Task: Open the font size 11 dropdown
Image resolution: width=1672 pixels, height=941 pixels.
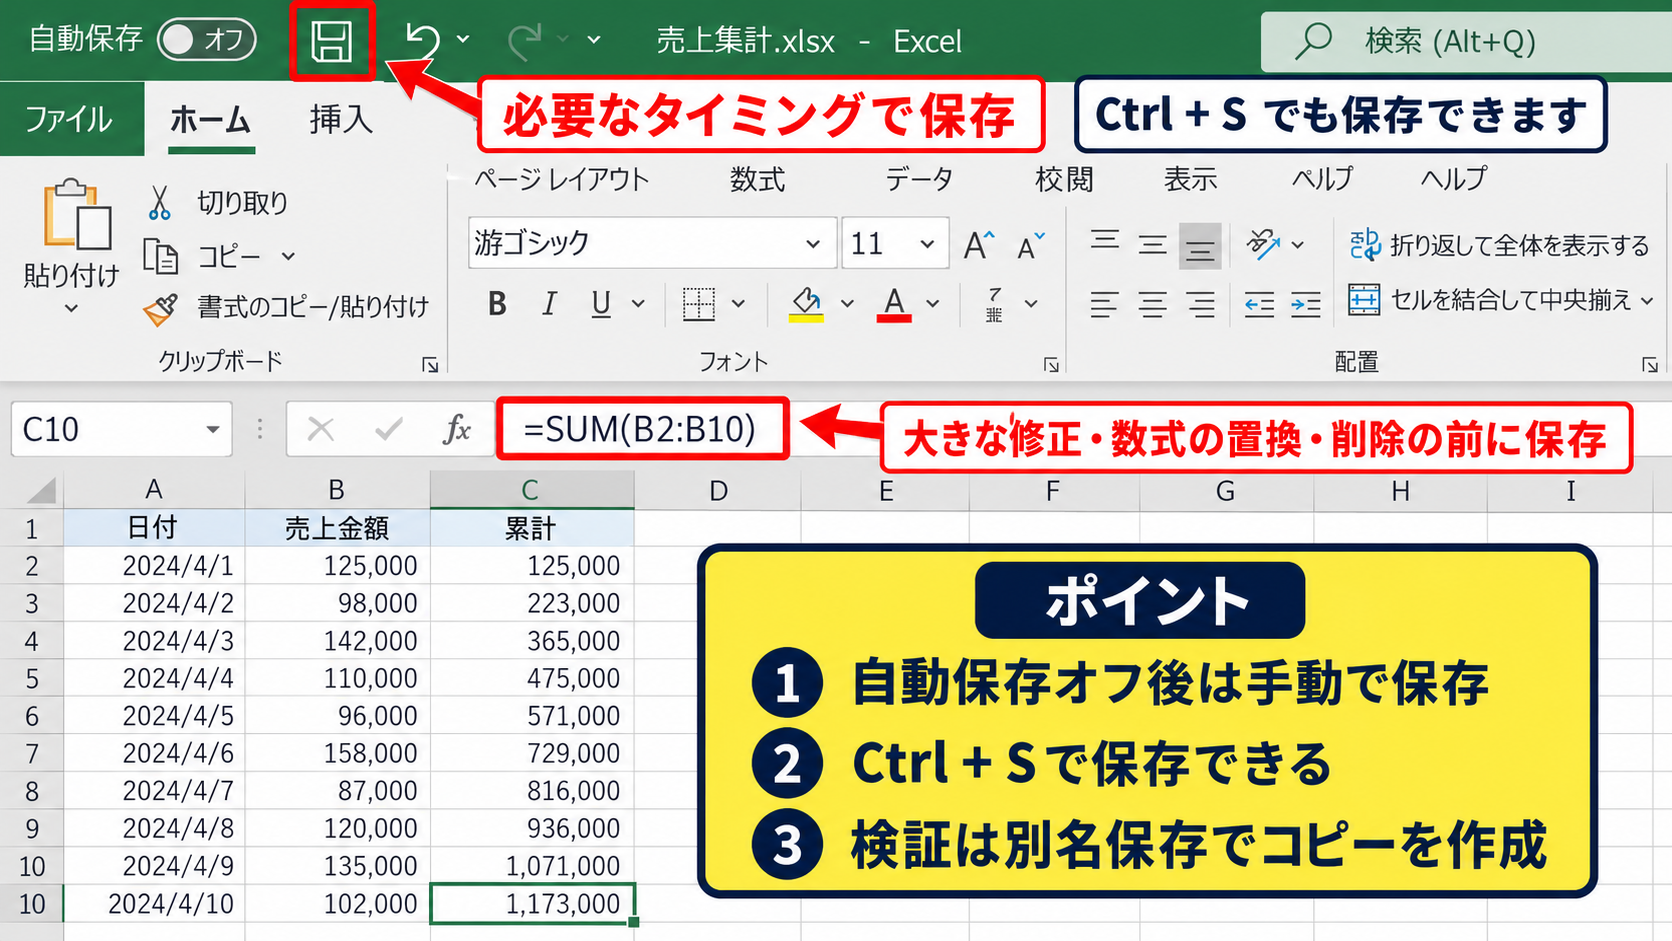Action: click(x=927, y=244)
